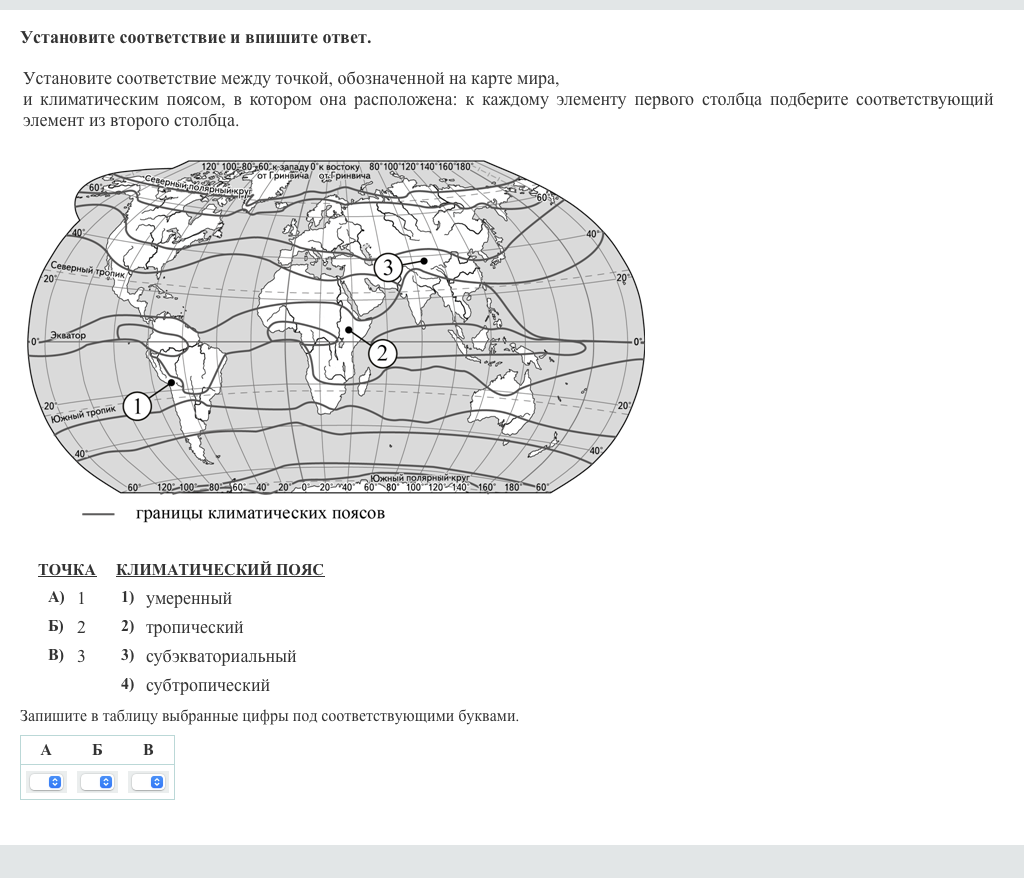Click the 'КЛИМАТИЧЕСКИЙ ПОЯС' column heading

220,570
